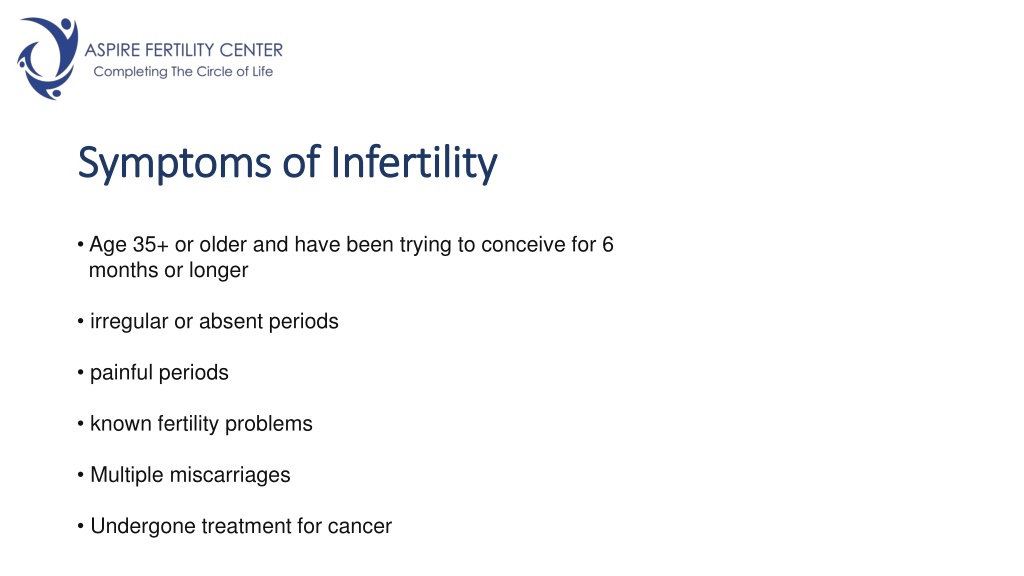The image size is (1024, 576).
Task: Select the 'ASPIRE FERTILITY CENTER' name text
Action: click(184, 50)
